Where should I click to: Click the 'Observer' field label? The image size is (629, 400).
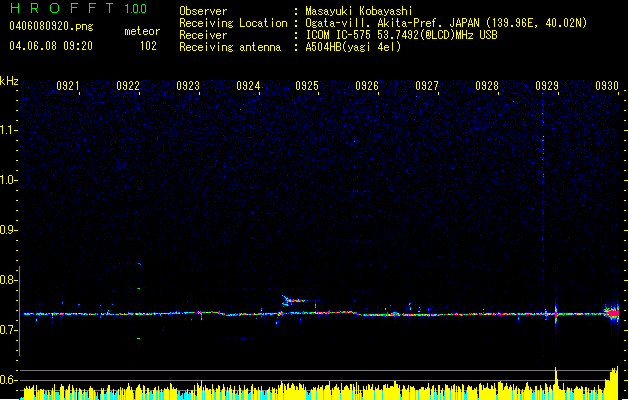pos(203,11)
